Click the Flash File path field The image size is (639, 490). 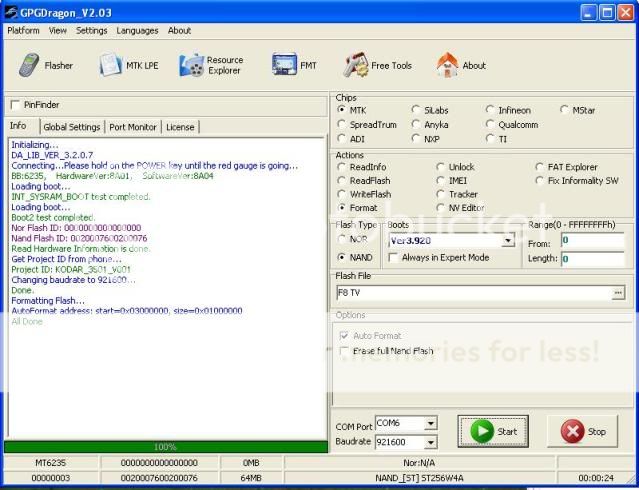tap(474, 293)
